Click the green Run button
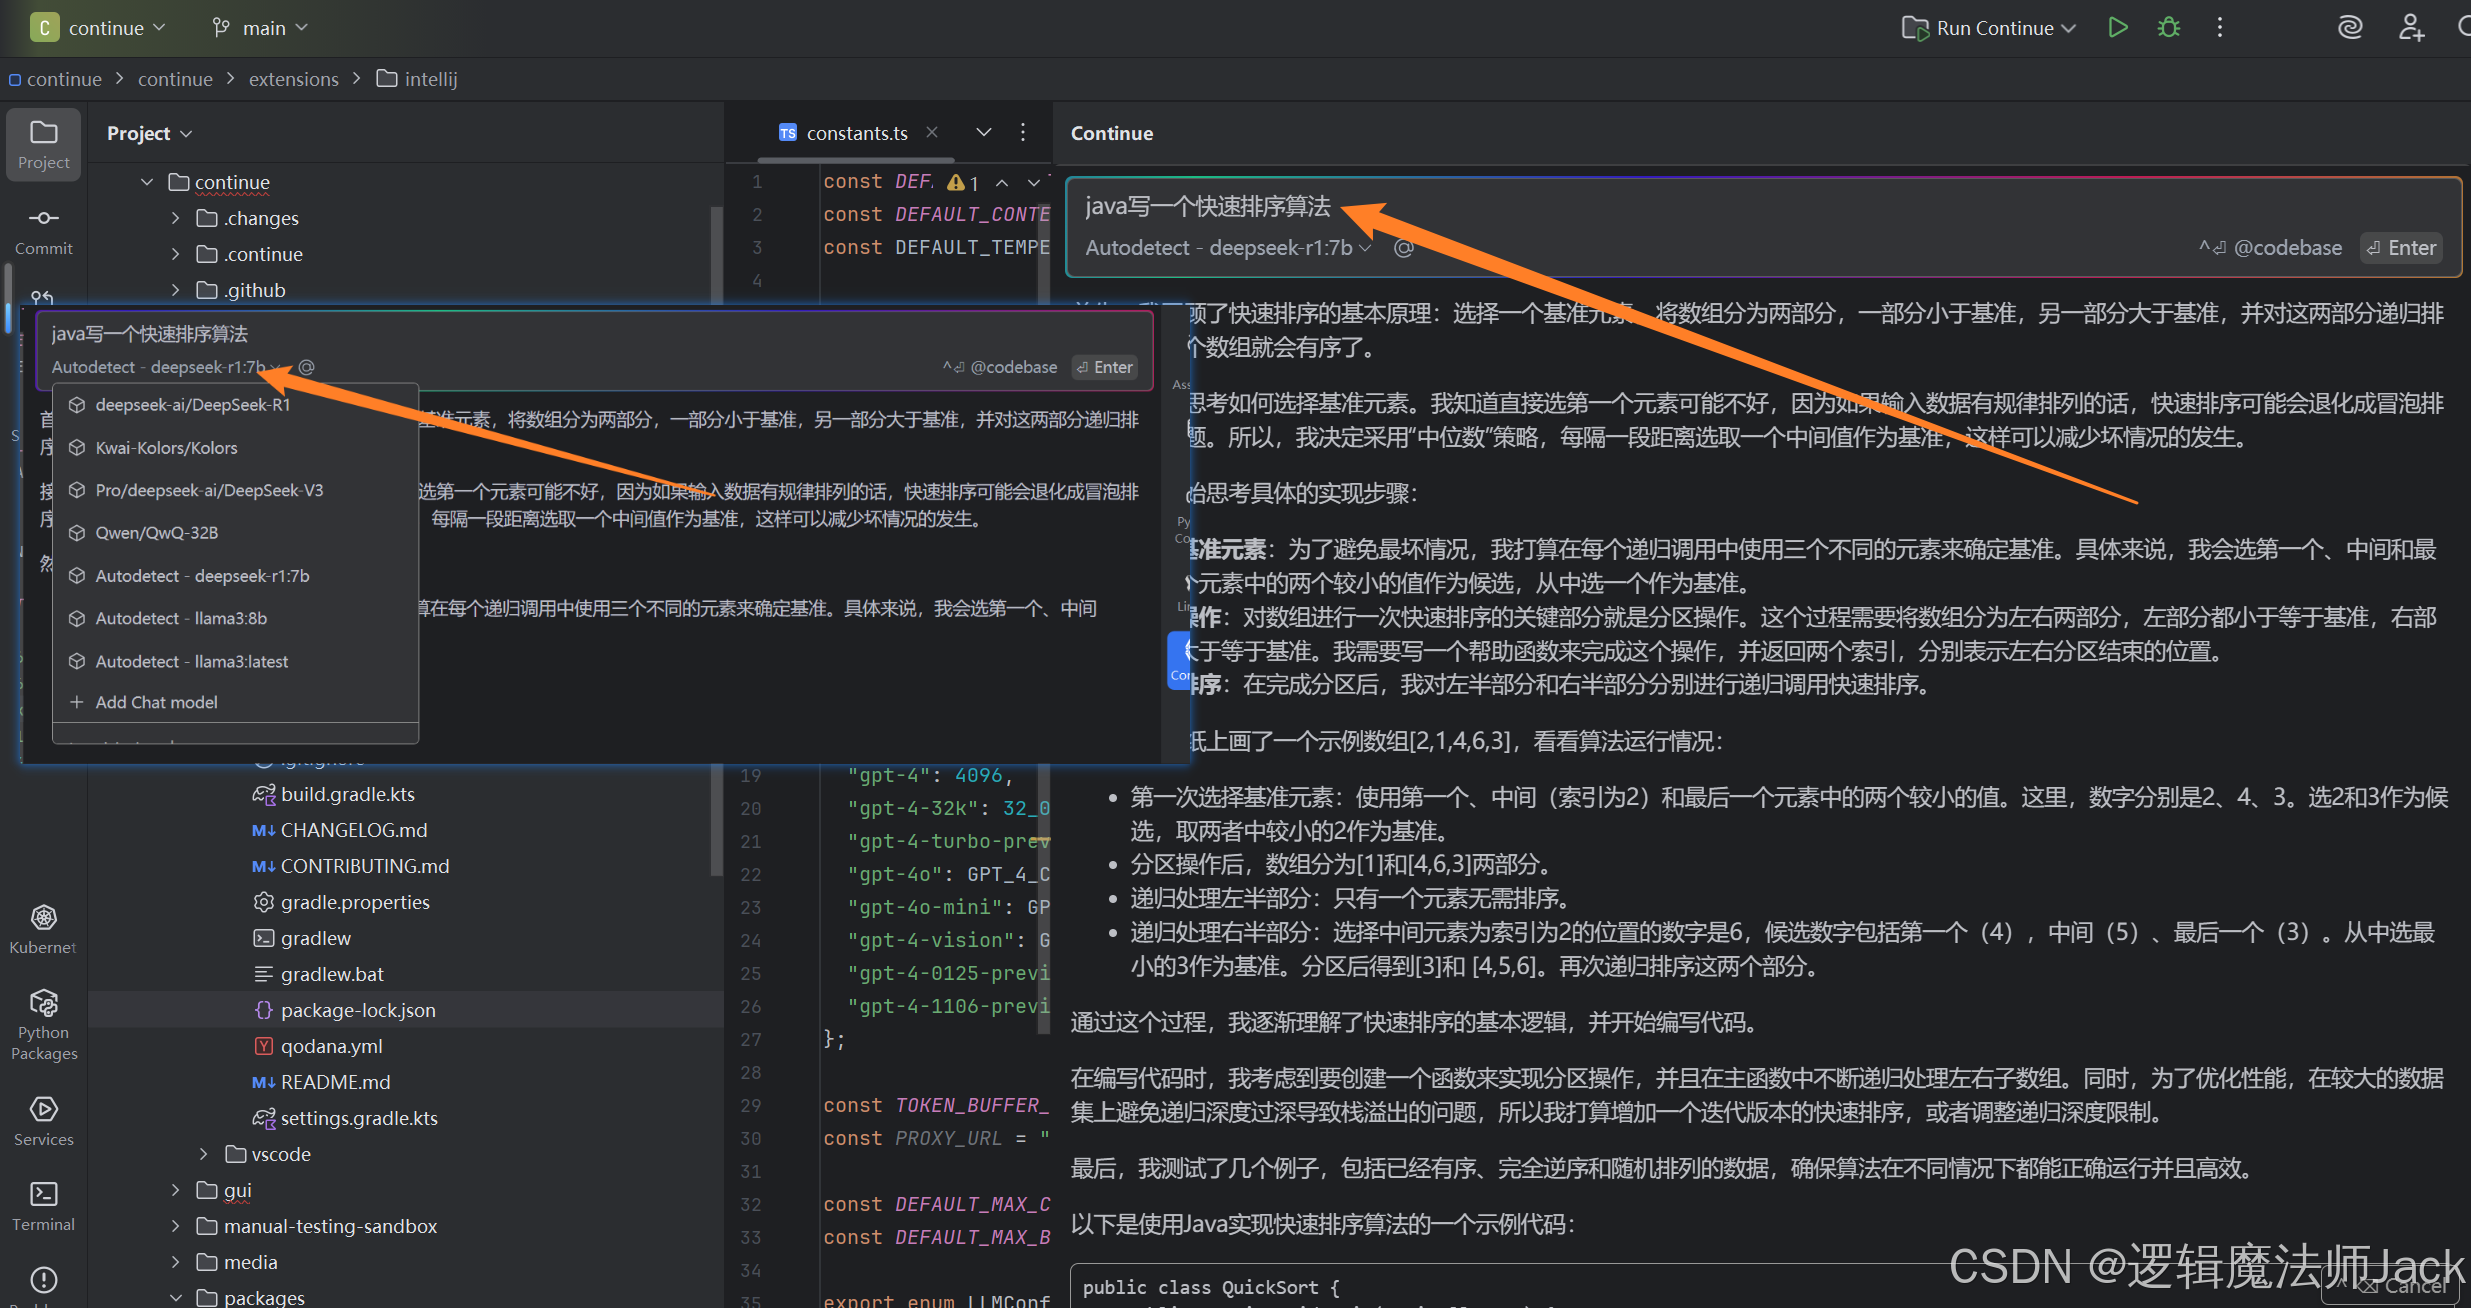2471x1308 pixels. pos(2117,28)
